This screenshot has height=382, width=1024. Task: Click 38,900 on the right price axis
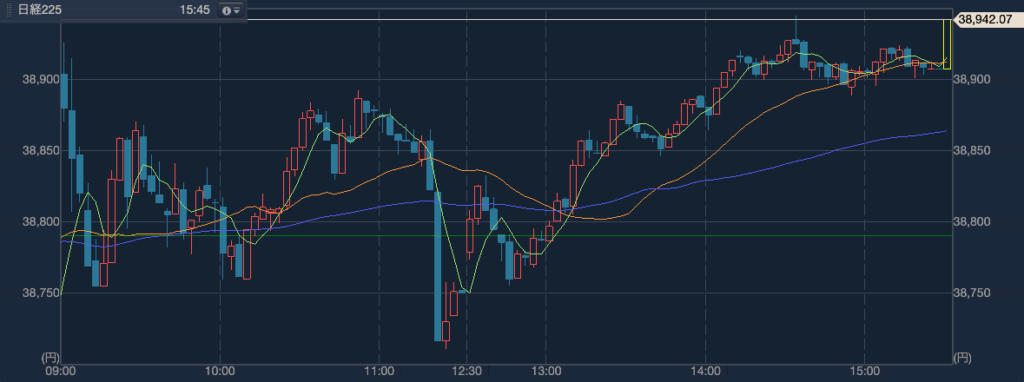pyautogui.click(x=972, y=79)
